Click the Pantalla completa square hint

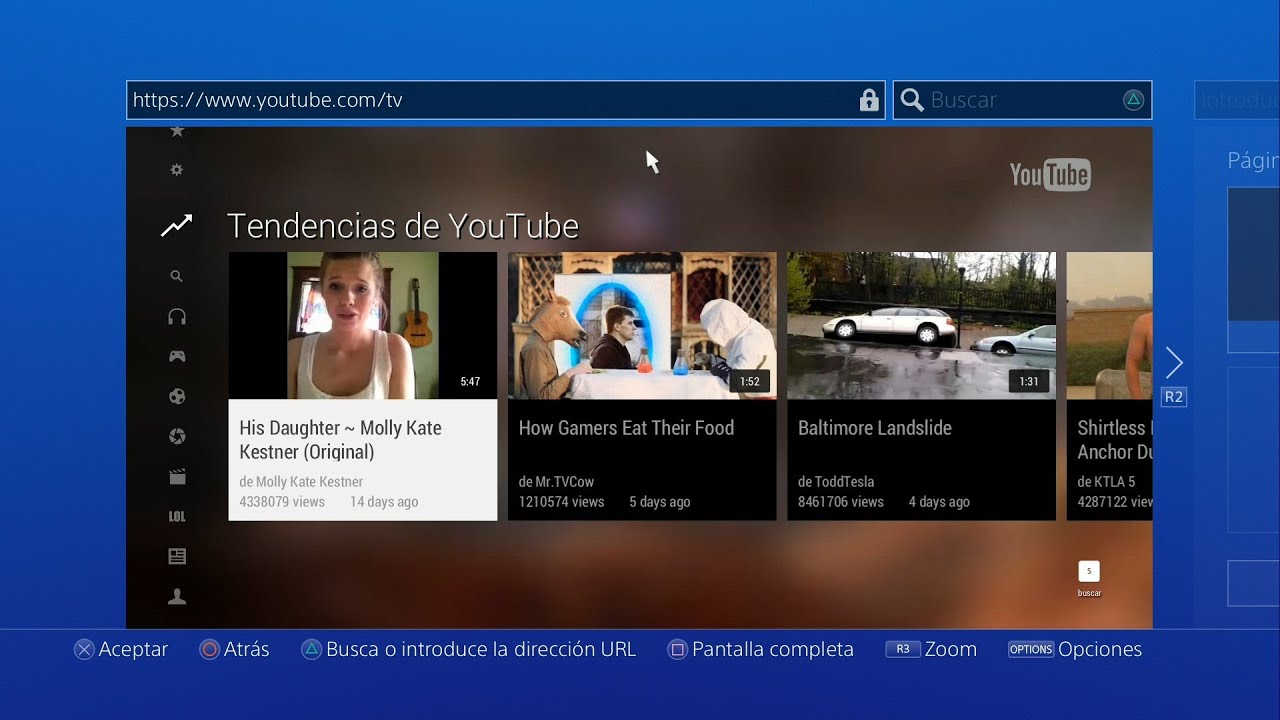click(x=761, y=649)
